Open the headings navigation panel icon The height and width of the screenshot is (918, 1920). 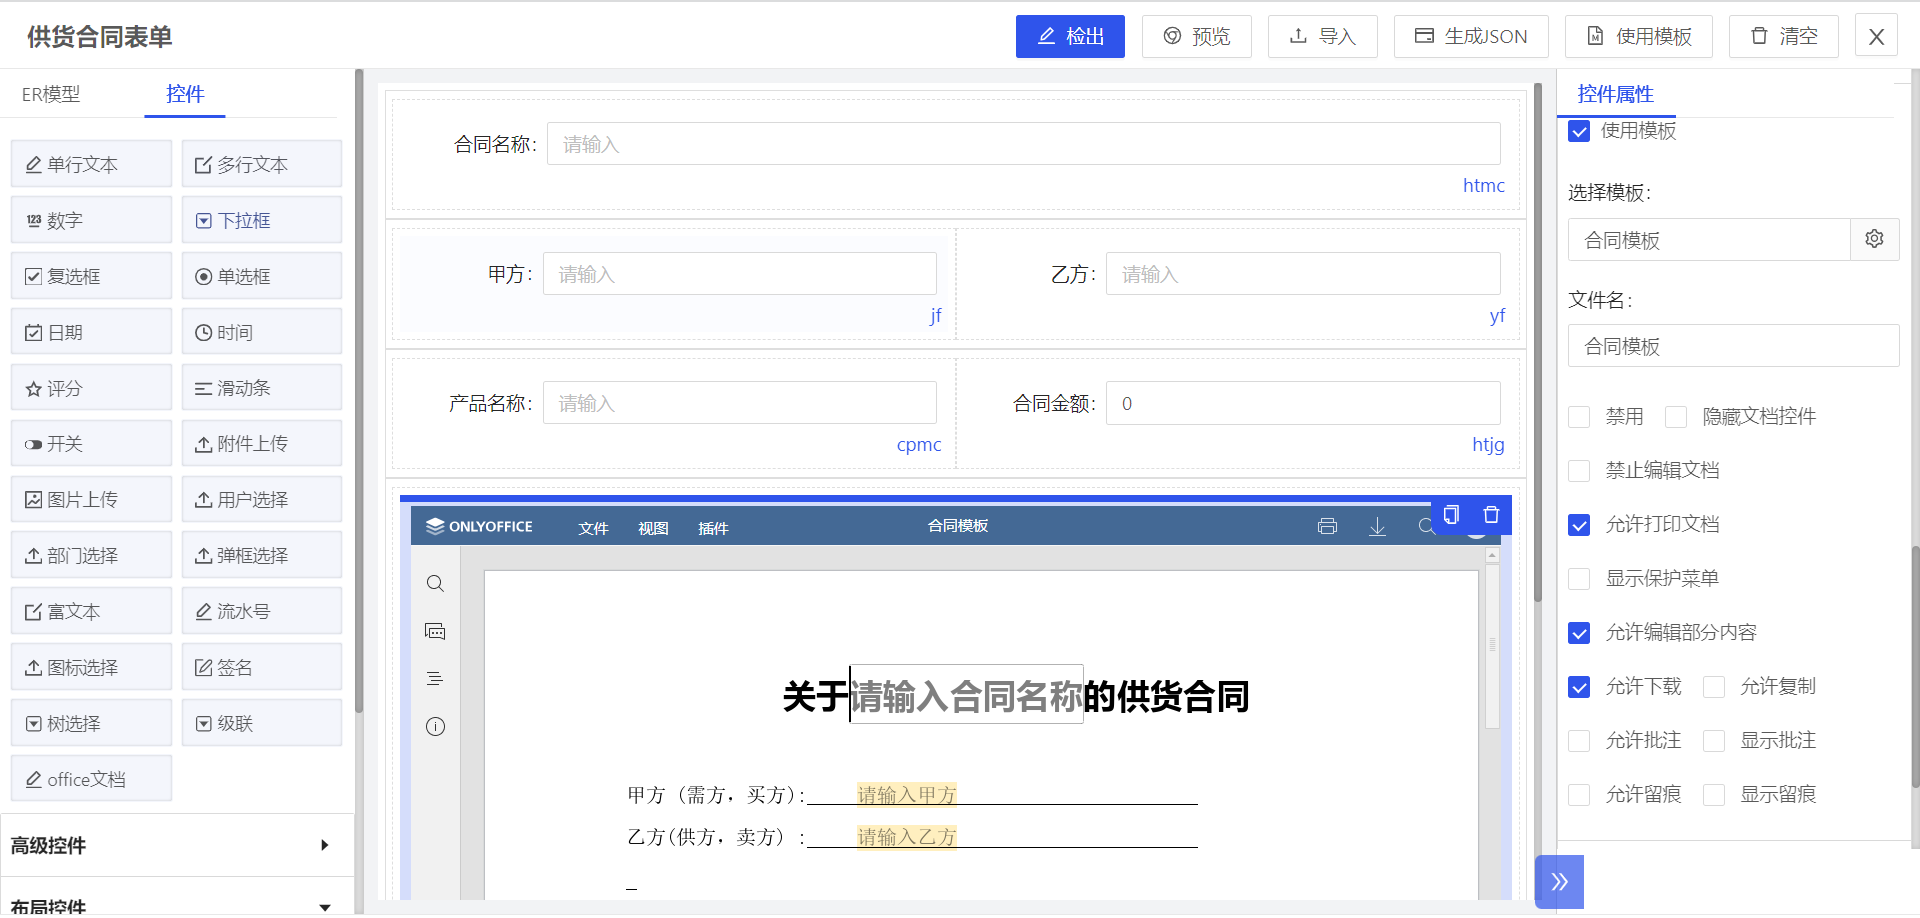click(x=435, y=678)
